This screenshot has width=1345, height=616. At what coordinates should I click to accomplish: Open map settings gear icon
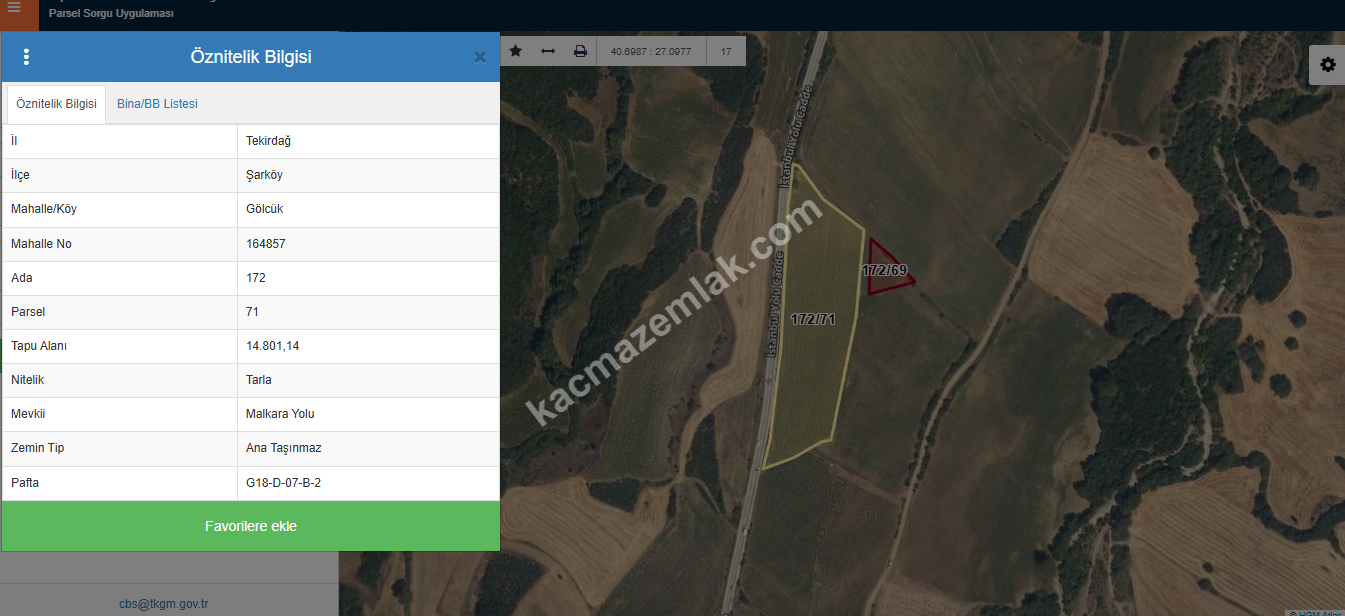pyautogui.click(x=1327, y=65)
